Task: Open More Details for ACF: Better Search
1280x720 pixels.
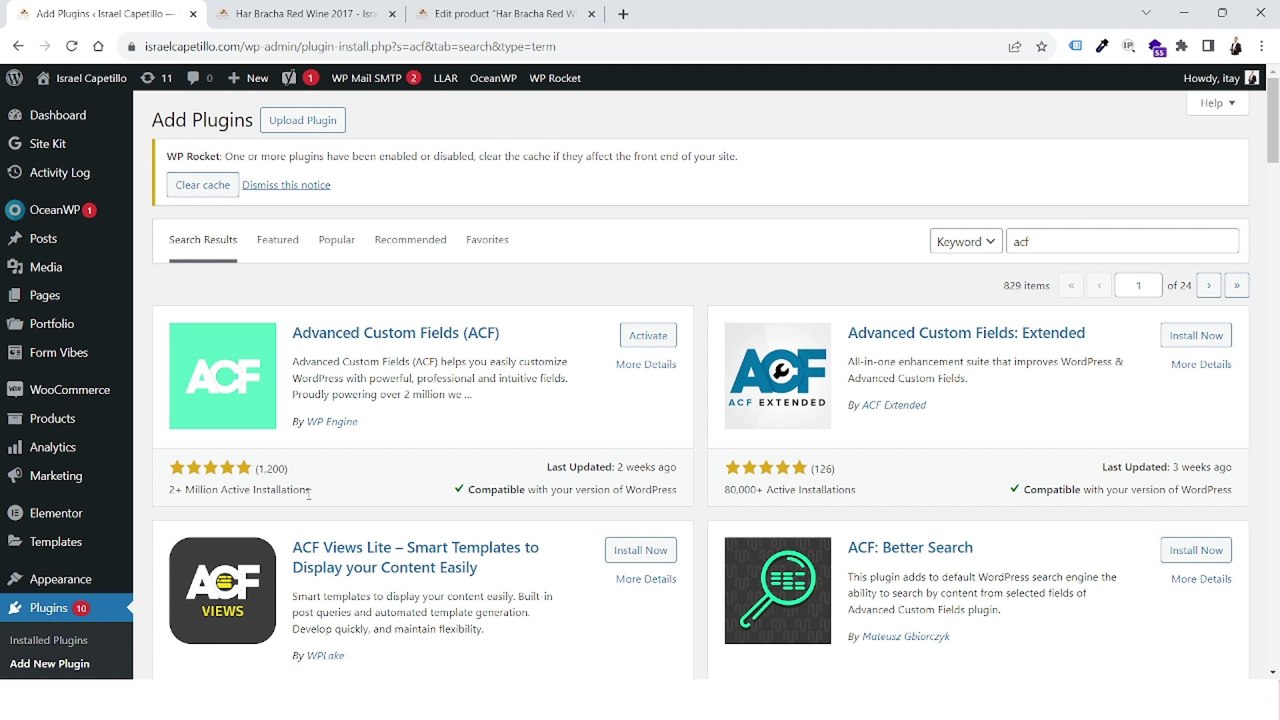Action: pyautogui.click(x=1201, y=579)
